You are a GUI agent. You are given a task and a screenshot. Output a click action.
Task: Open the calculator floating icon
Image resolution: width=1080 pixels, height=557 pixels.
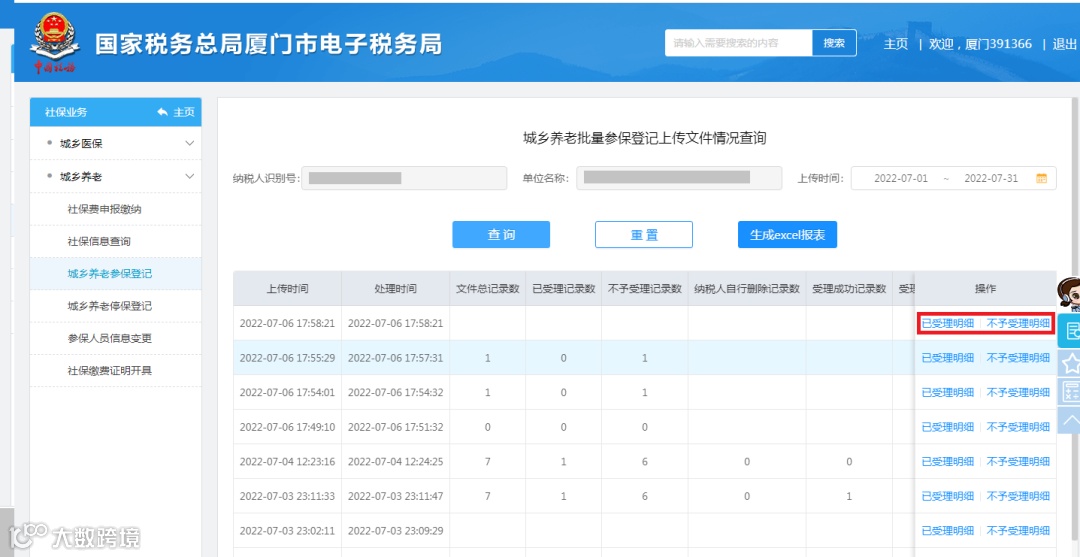1071,391
